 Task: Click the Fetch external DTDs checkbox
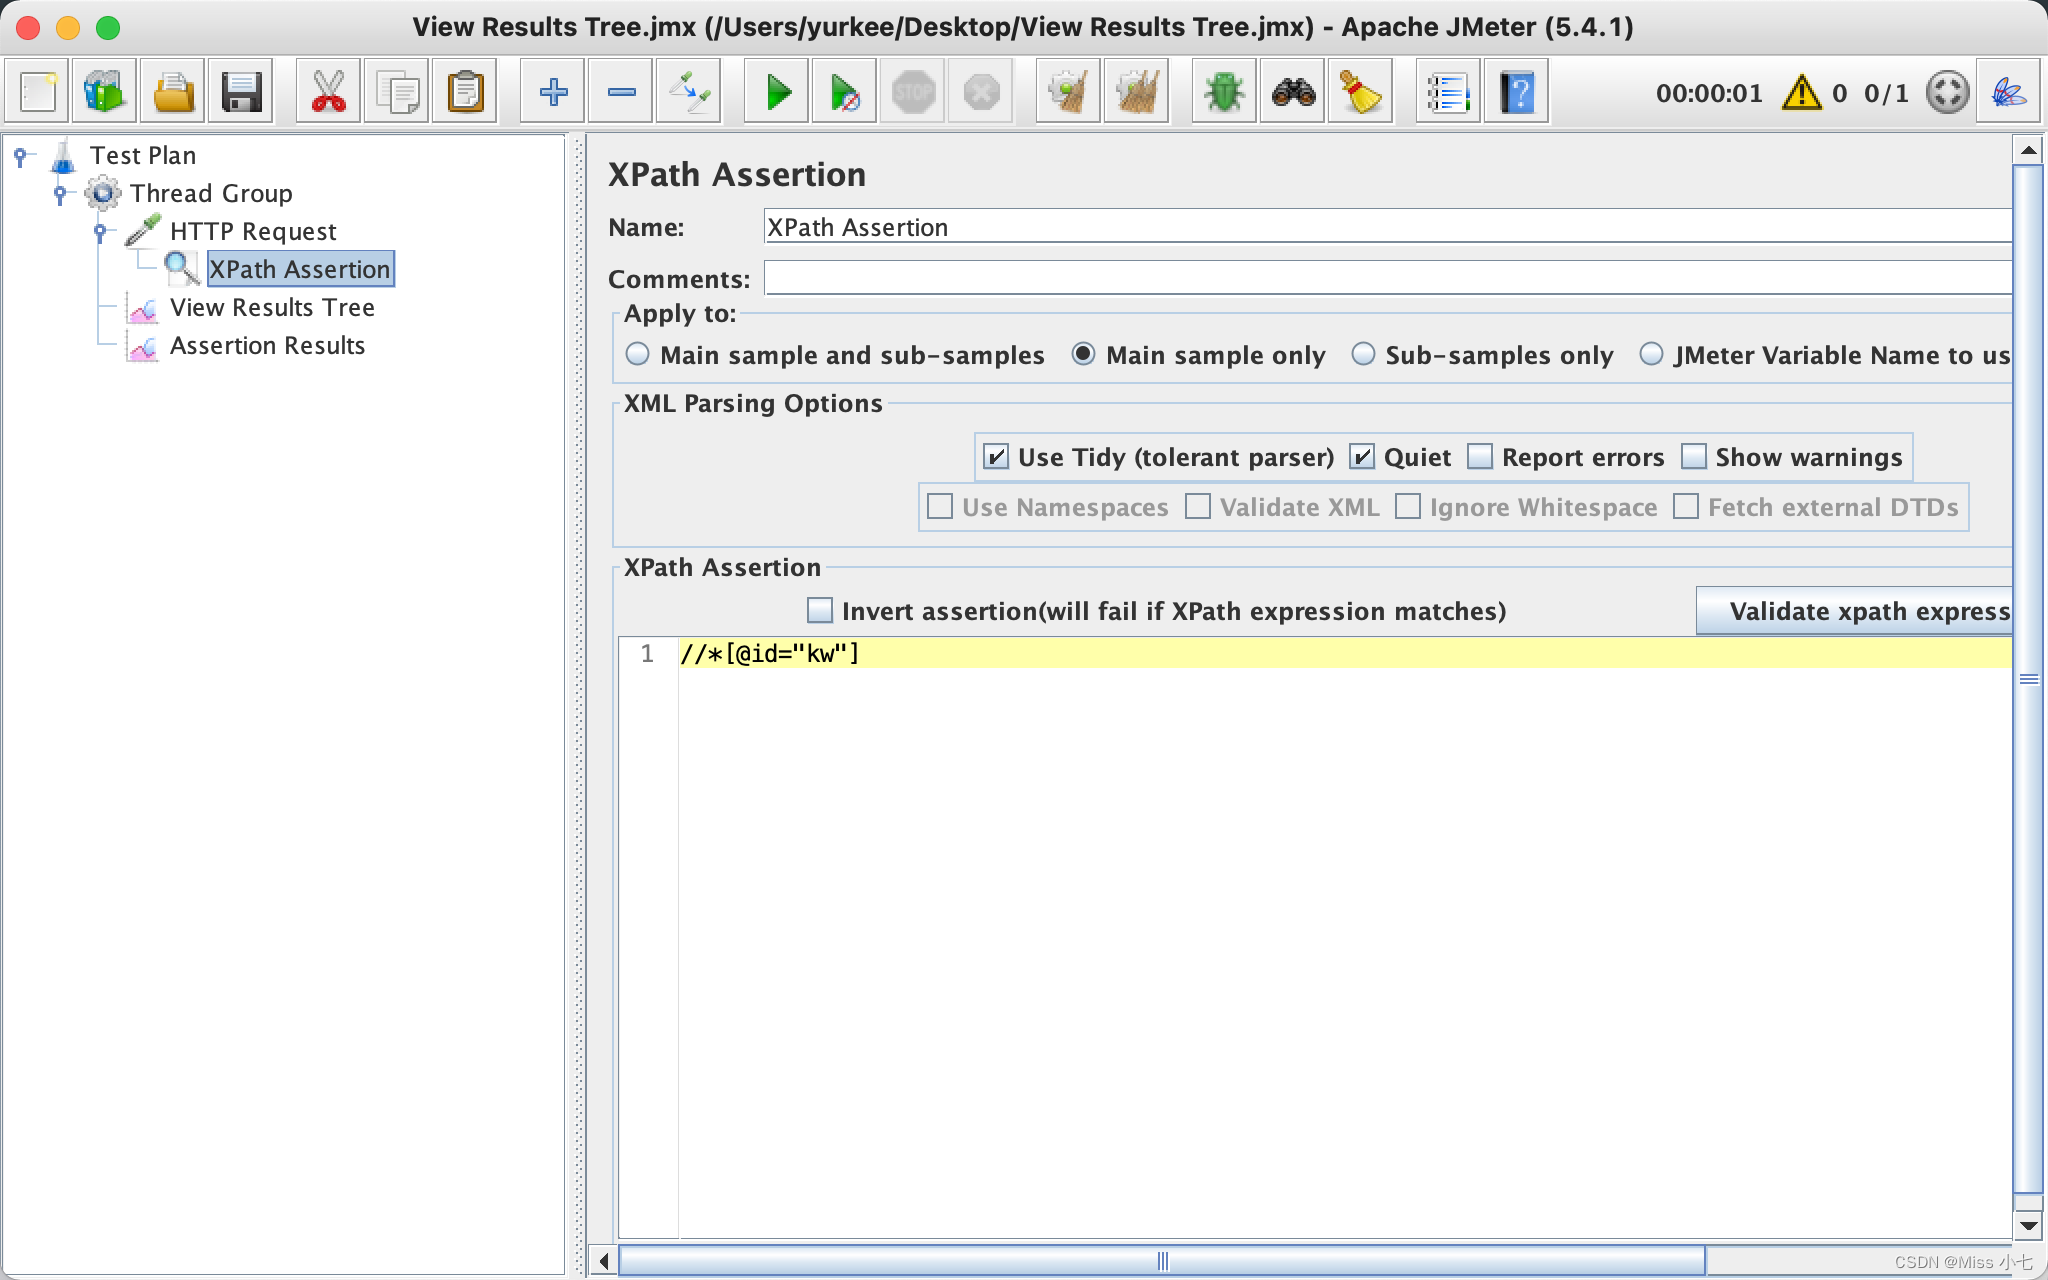1686,506
